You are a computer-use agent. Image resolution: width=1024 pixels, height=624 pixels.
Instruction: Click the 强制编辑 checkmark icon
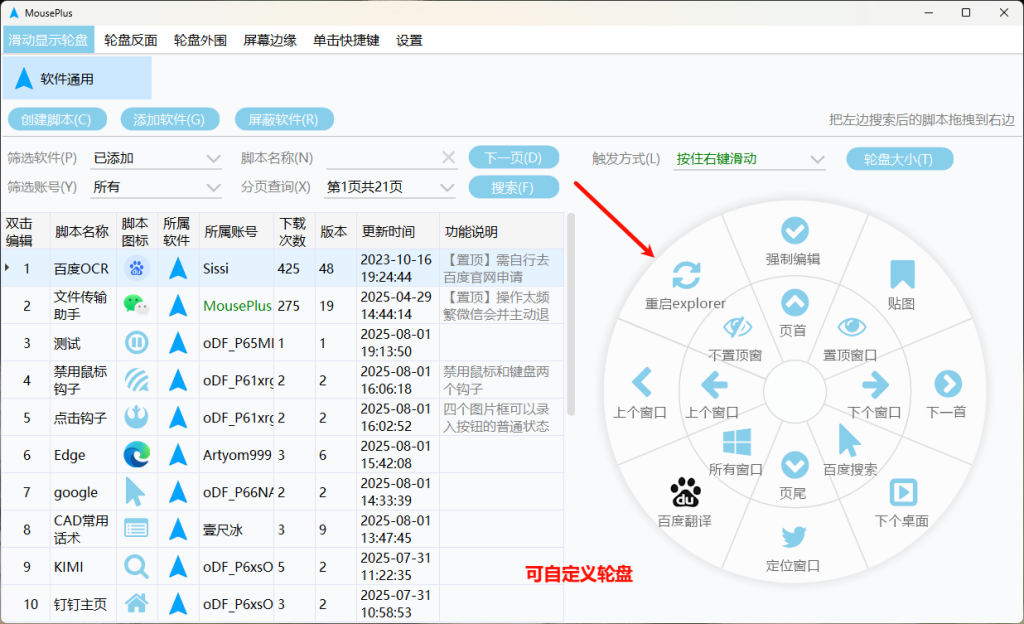click(793, 231)
